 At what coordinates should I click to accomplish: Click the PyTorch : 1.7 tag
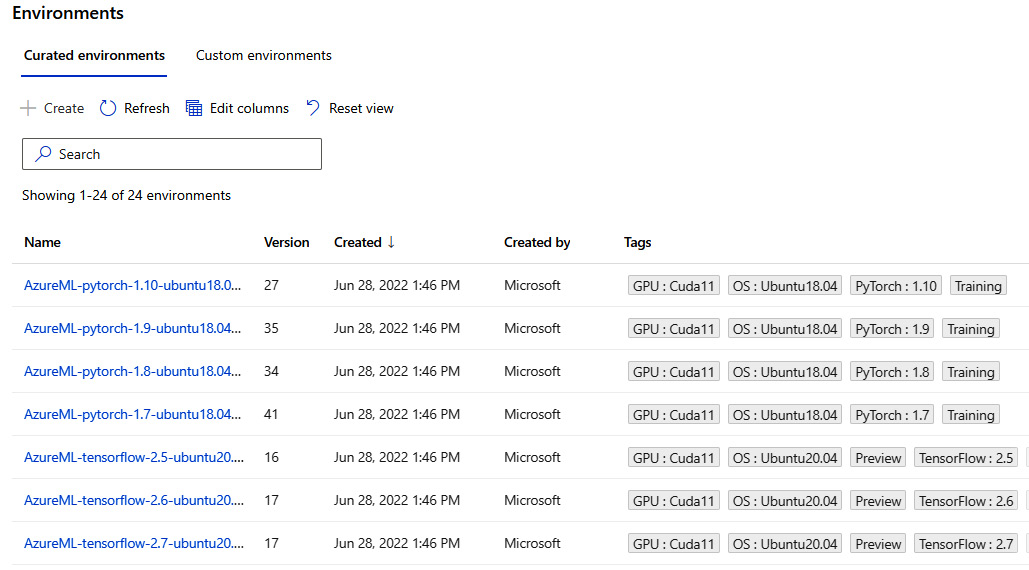point(892,415)
